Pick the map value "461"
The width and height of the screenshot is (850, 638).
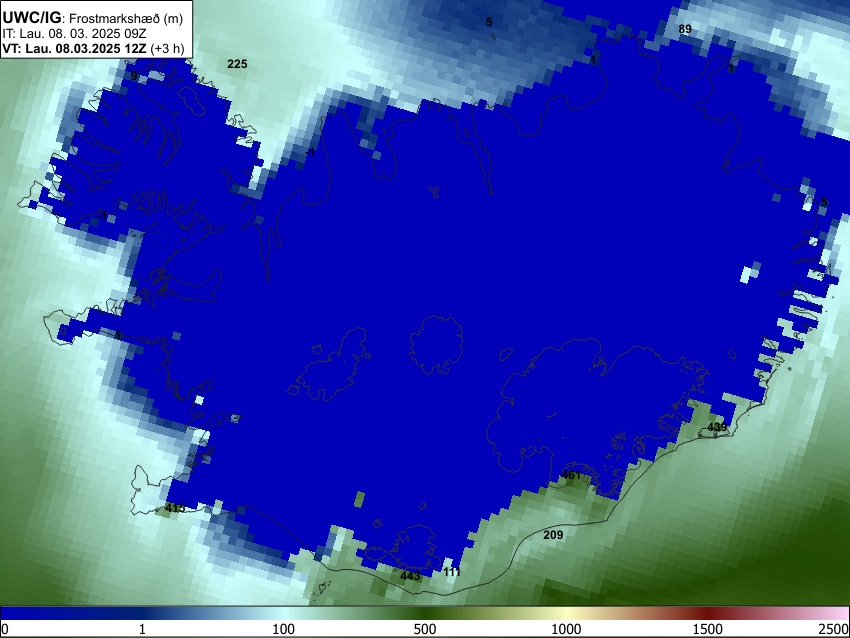click(x=571, y=475)
